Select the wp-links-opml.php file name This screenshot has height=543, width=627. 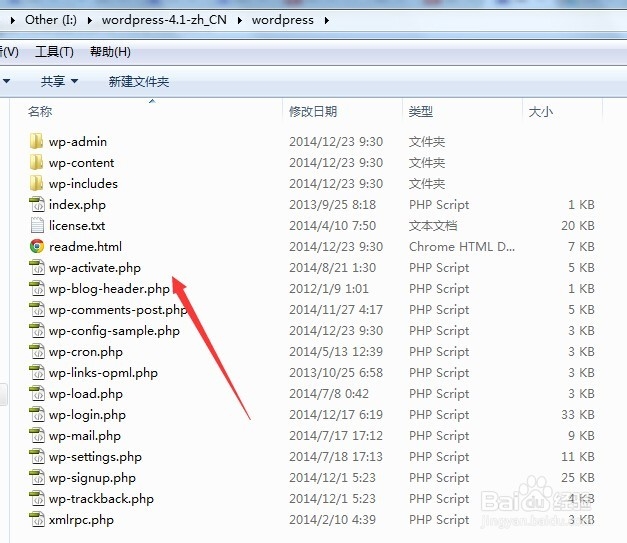[103, 373]
